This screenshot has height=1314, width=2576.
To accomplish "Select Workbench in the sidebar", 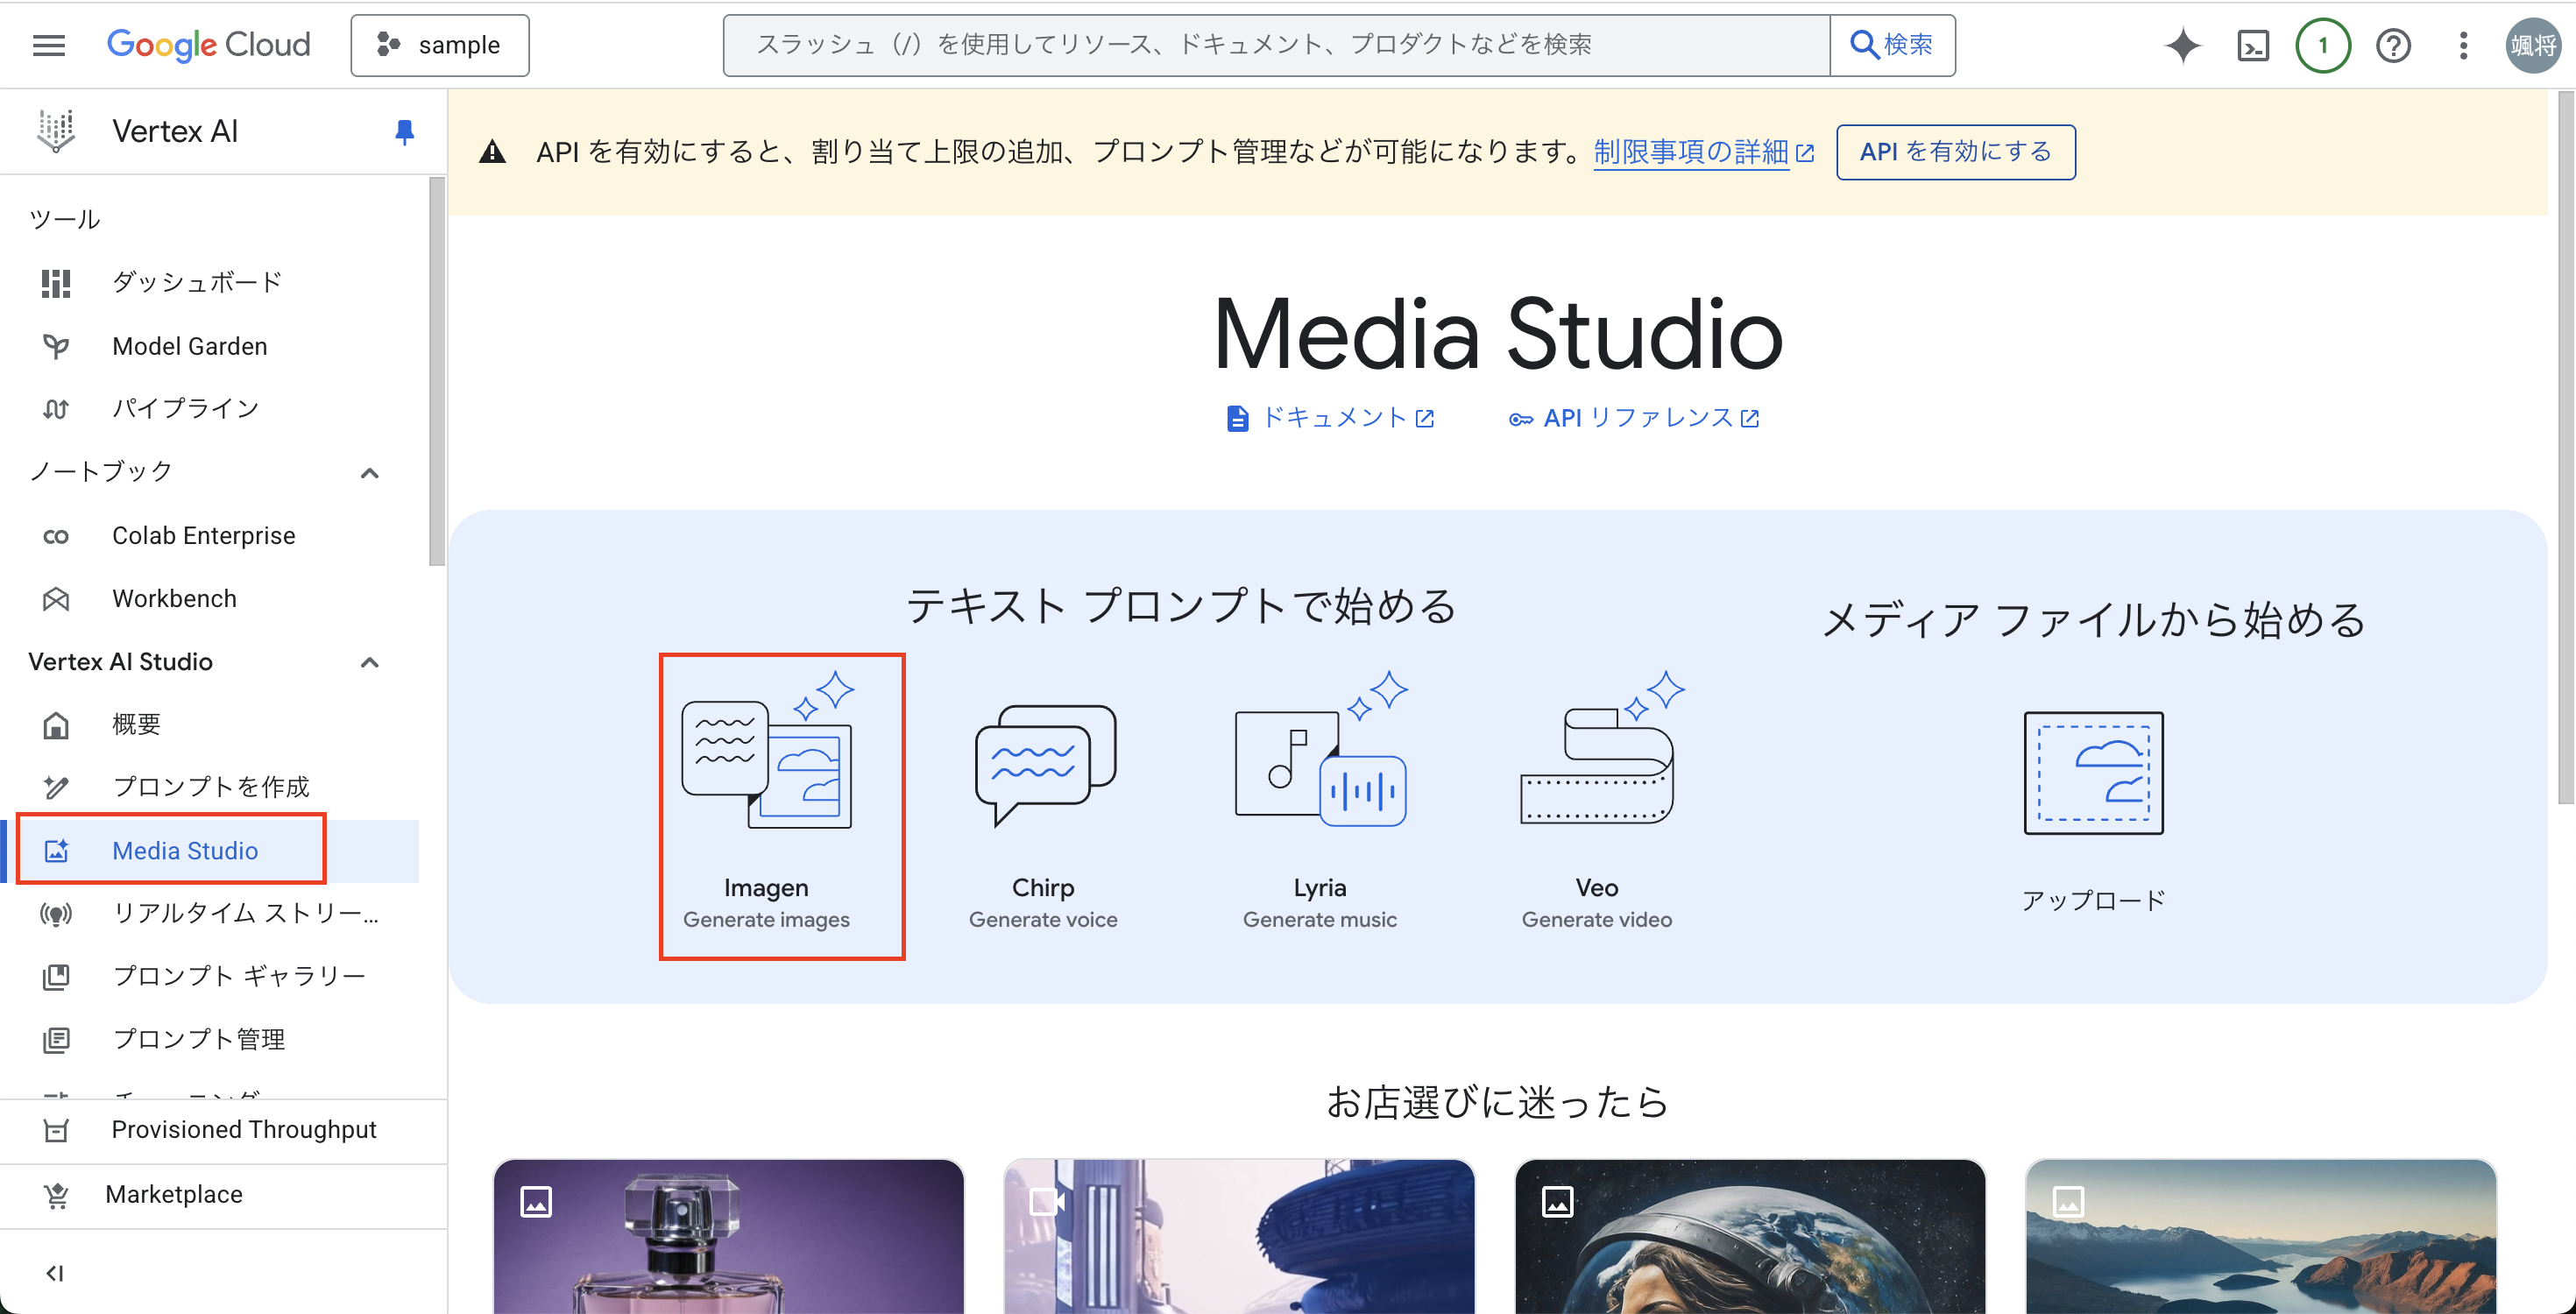I will click(x=175, y=598).
